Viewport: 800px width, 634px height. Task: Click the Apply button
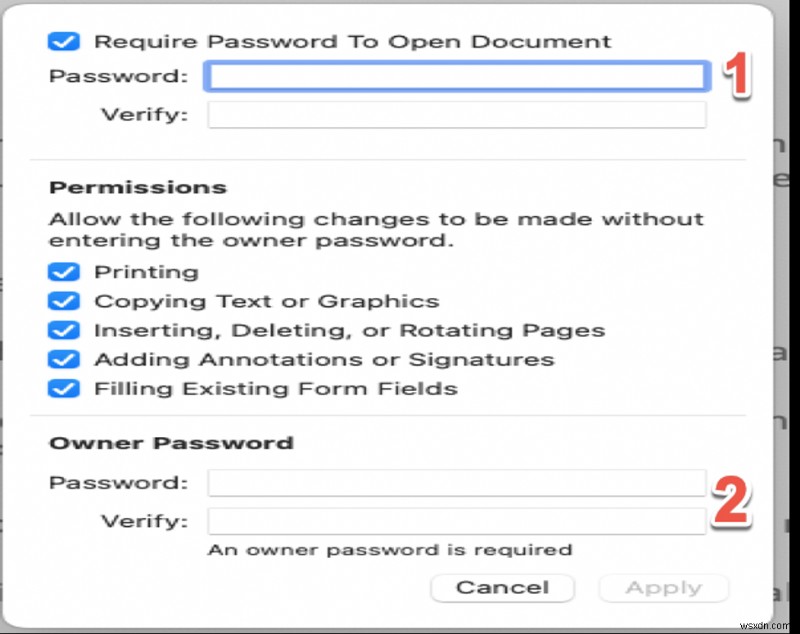663,588
